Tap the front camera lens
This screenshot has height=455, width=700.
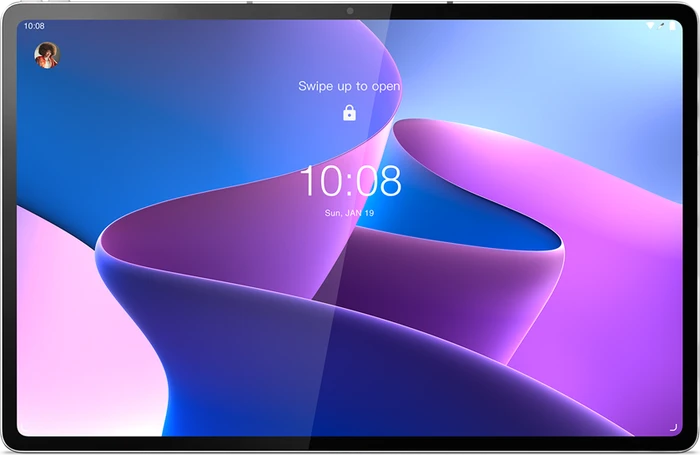[x=350, y=11]
